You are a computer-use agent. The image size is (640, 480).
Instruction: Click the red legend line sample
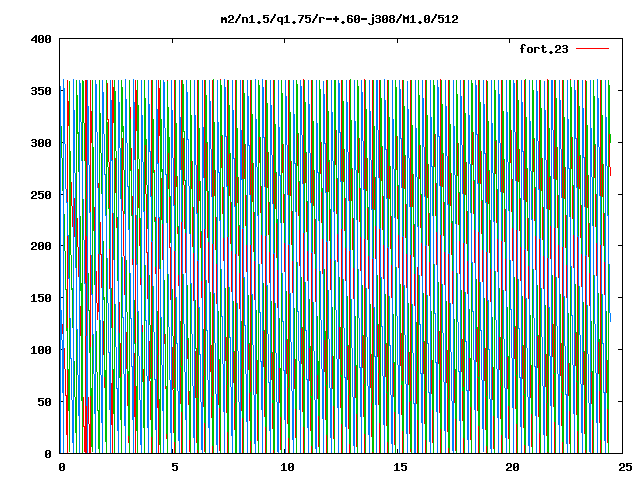point(592,49)
